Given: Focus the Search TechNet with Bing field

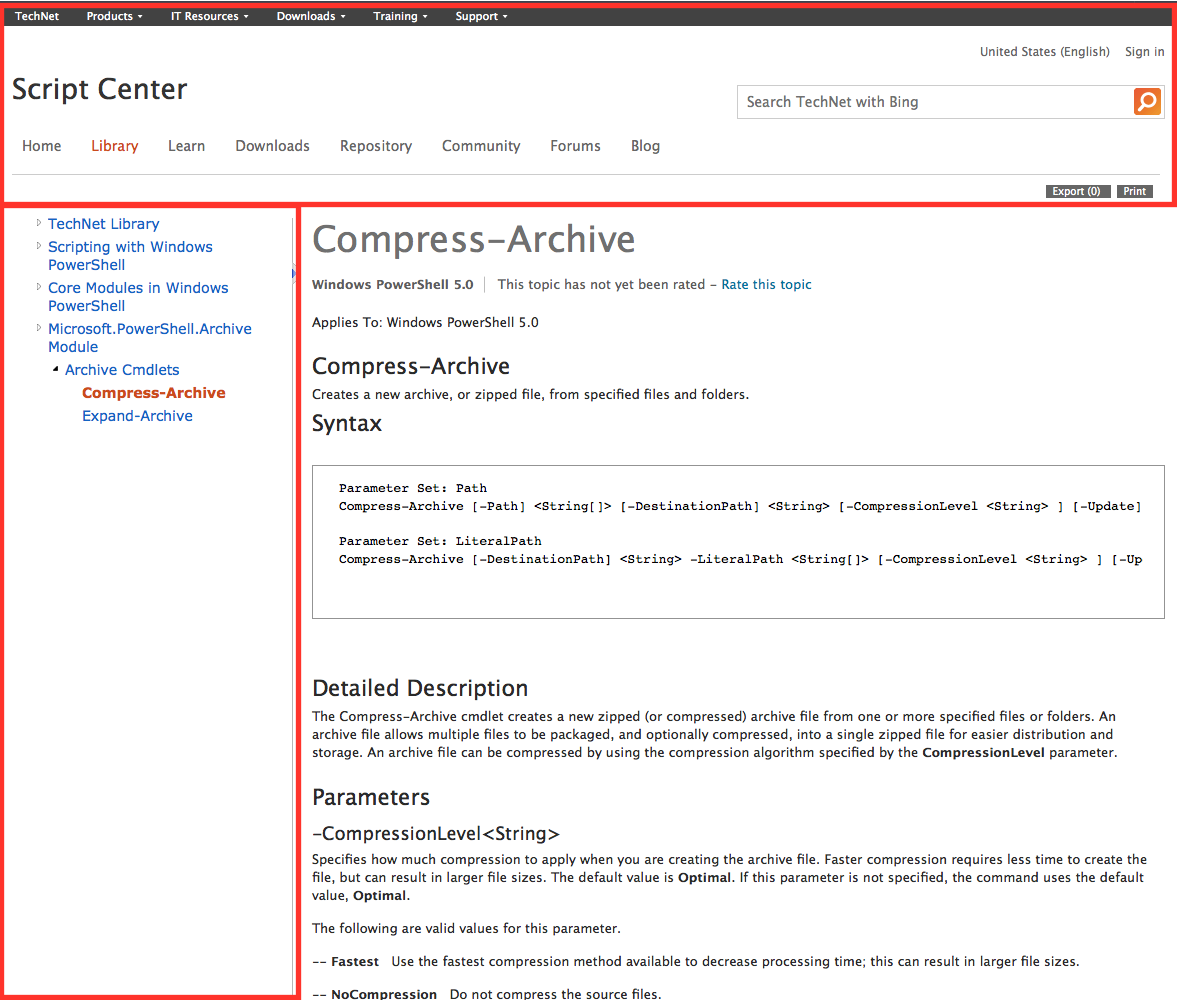Looking at the screenshot, I should [x=935, y=102].
